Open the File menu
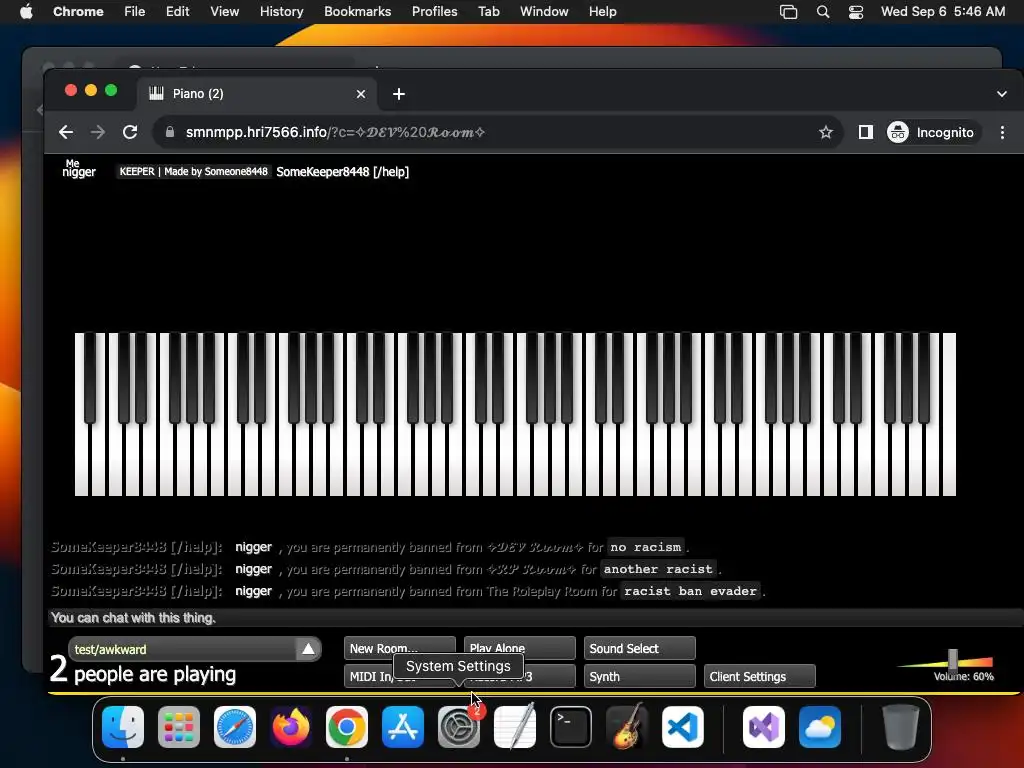The height and width of the screenshot is (768, 1024). point(135,12)
